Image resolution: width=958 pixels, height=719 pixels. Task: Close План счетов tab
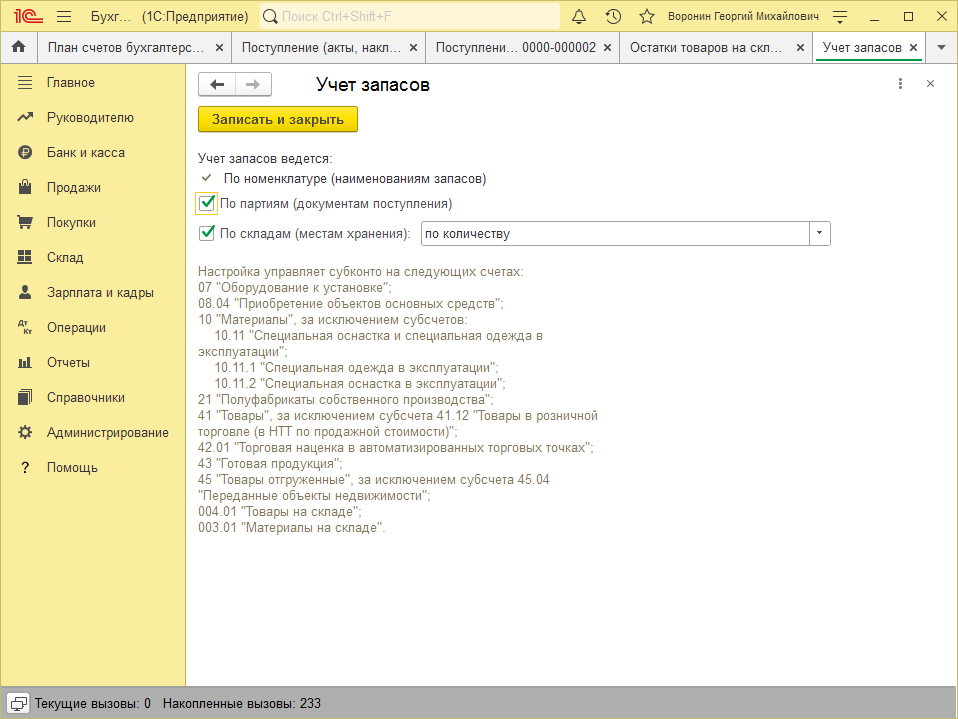tap(219, 48)
